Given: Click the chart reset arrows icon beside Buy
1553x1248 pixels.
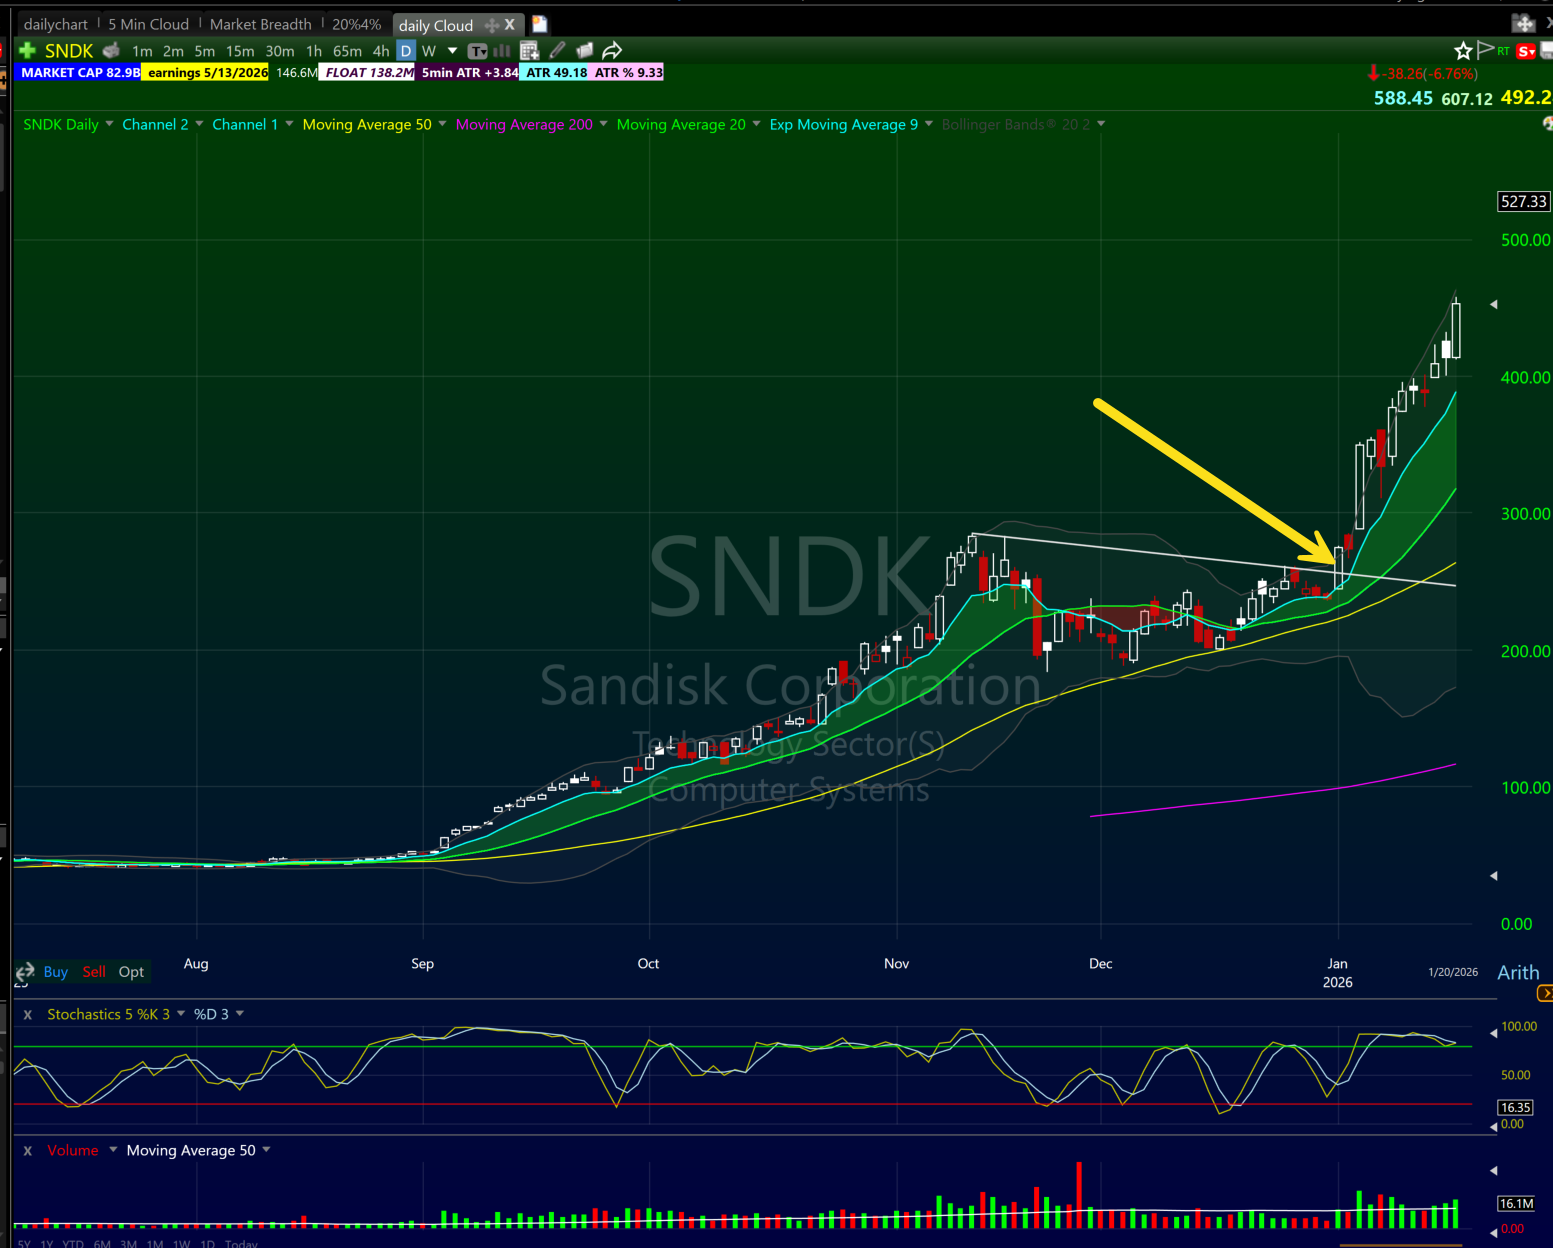Looking at the screenshot, I should coord(25,972).
